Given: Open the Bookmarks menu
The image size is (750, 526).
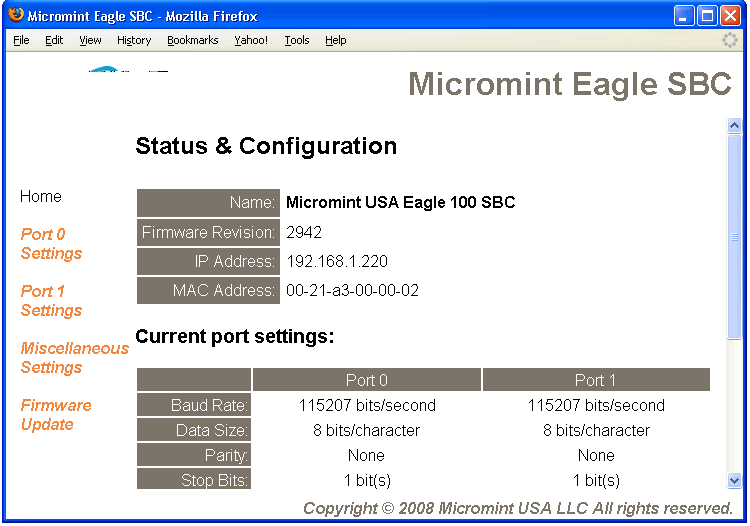Looking at the screenshot, I should [192, 40].
